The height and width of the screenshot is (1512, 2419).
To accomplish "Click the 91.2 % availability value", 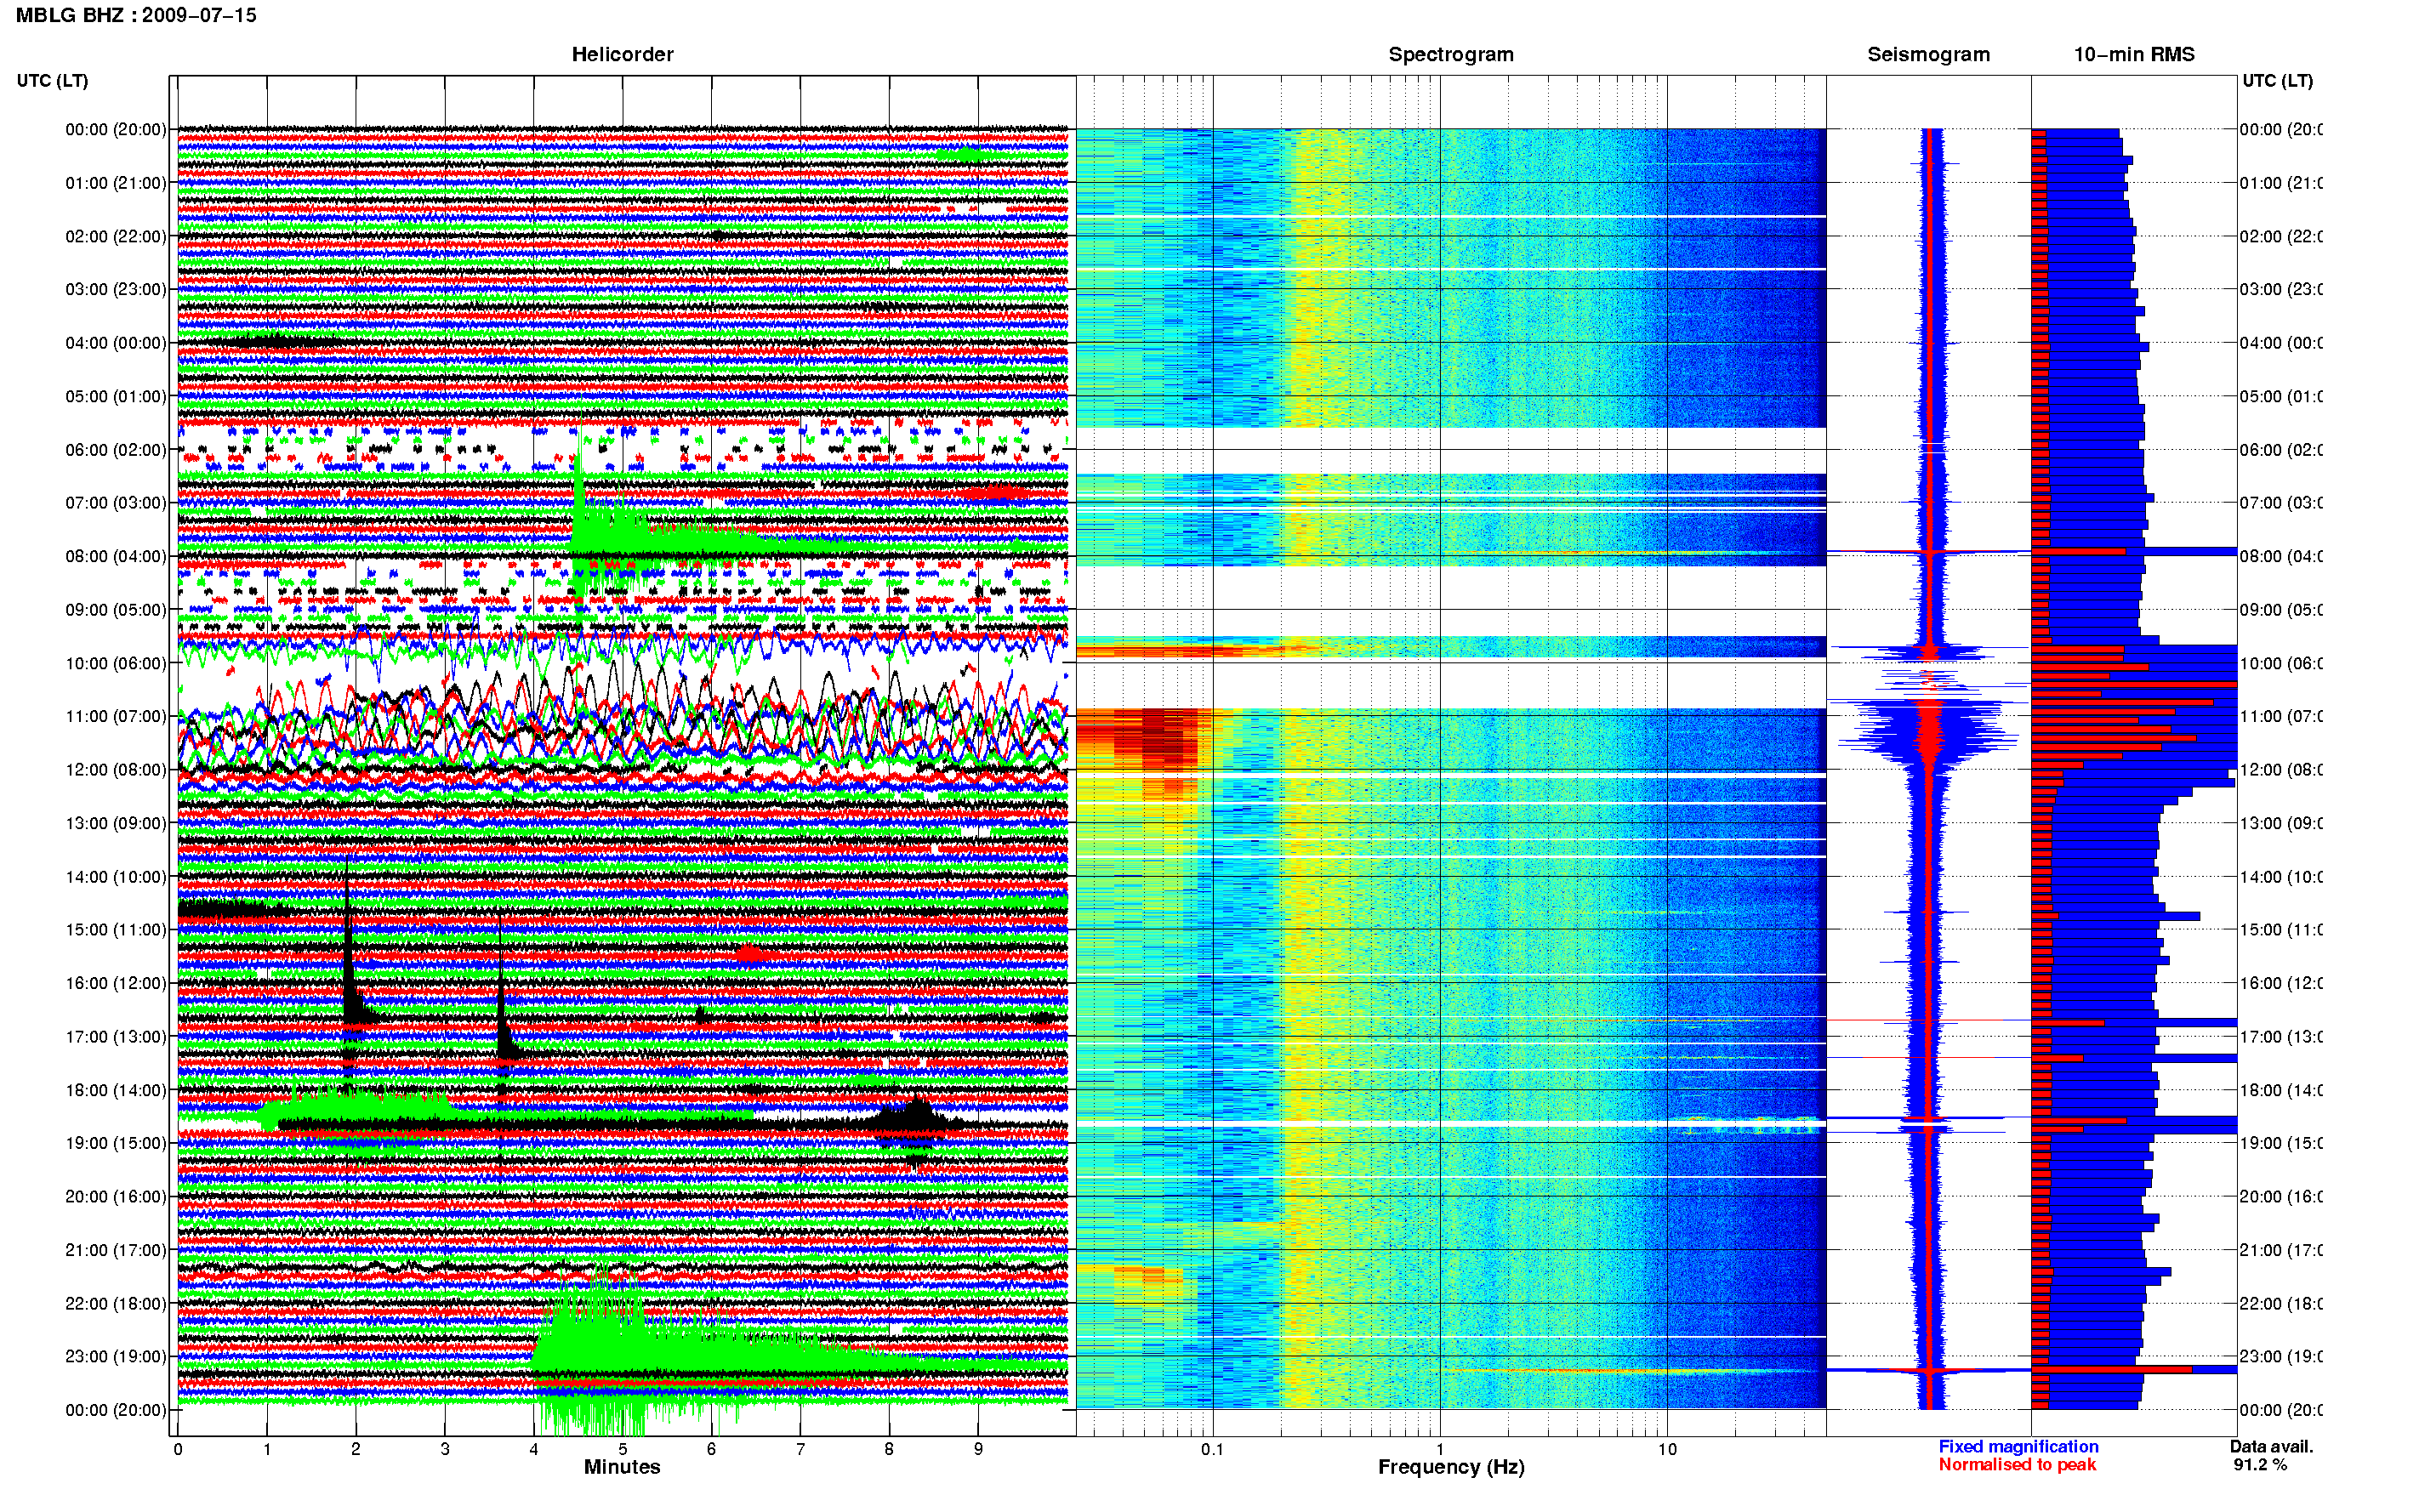I will [2260, 1464].
